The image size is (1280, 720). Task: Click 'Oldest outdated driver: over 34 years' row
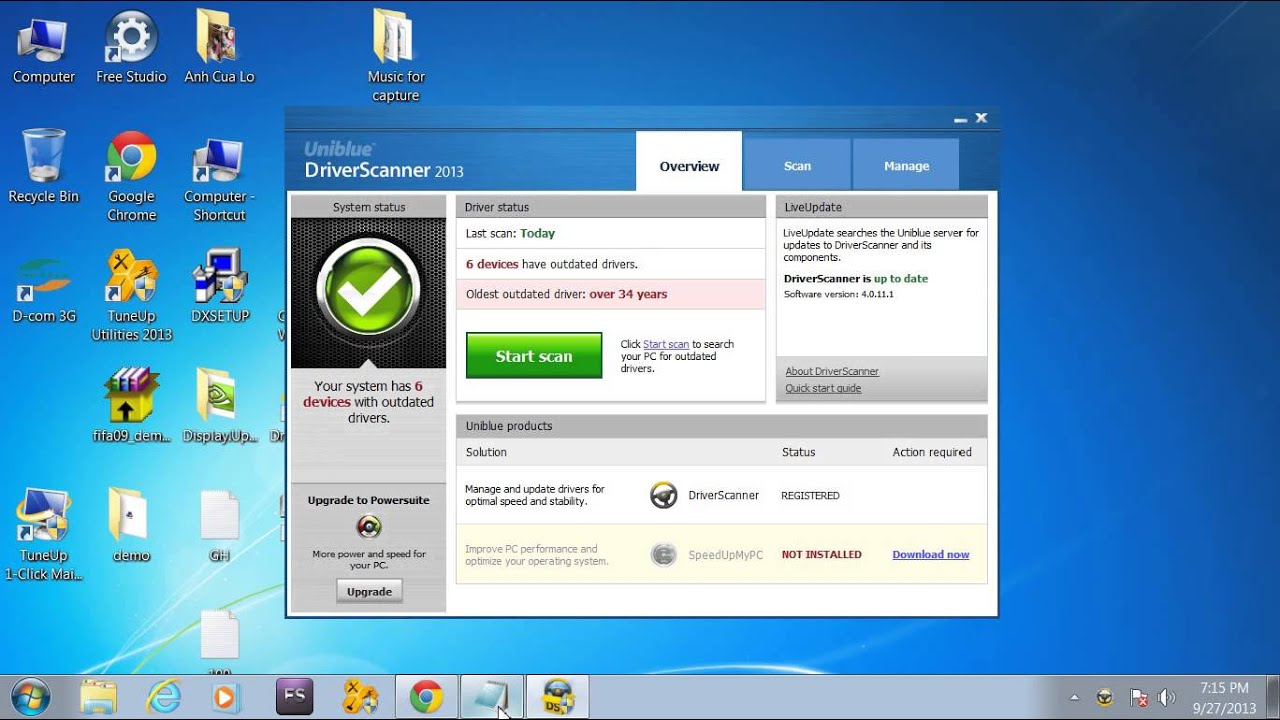click(x=610, y=294)
